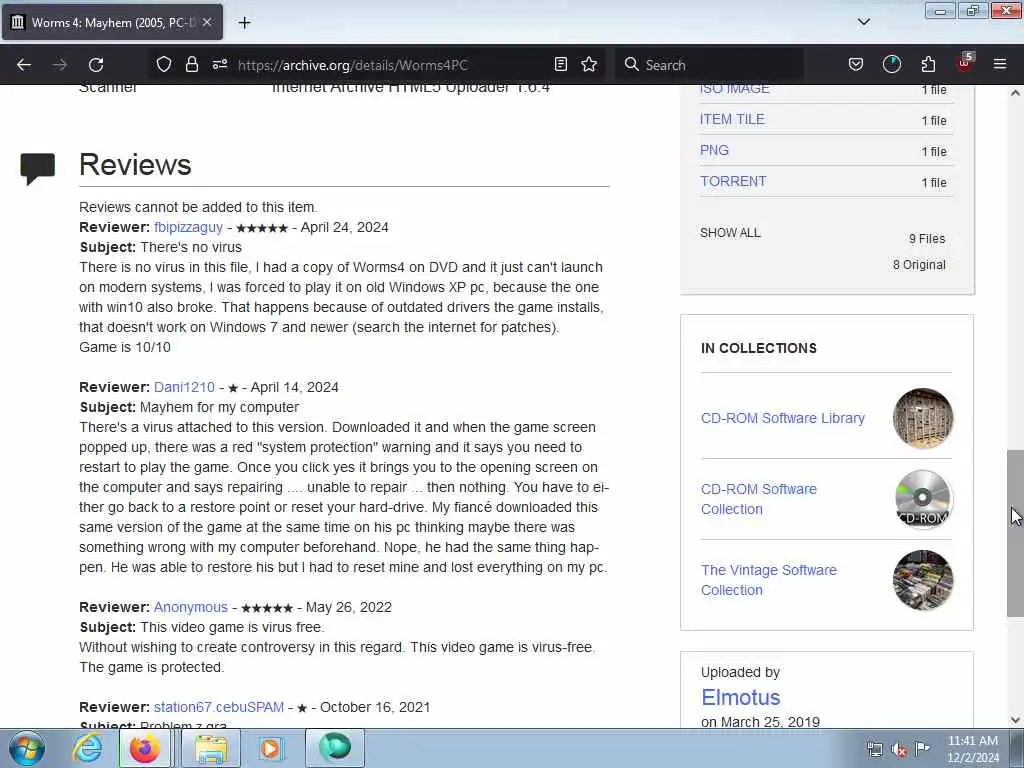Click the Reviews speech bubble icon
This screenshot has width=1024, height=768.
point(37,169)
